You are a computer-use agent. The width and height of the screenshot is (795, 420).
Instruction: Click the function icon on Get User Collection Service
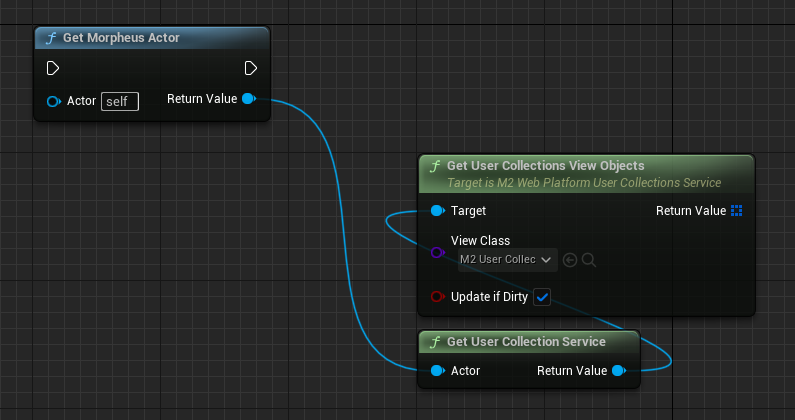pyautogui.click(x=434, y=342)
